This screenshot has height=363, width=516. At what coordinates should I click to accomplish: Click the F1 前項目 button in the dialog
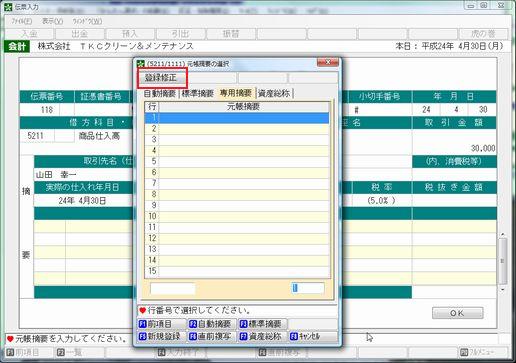coord(162,324)
